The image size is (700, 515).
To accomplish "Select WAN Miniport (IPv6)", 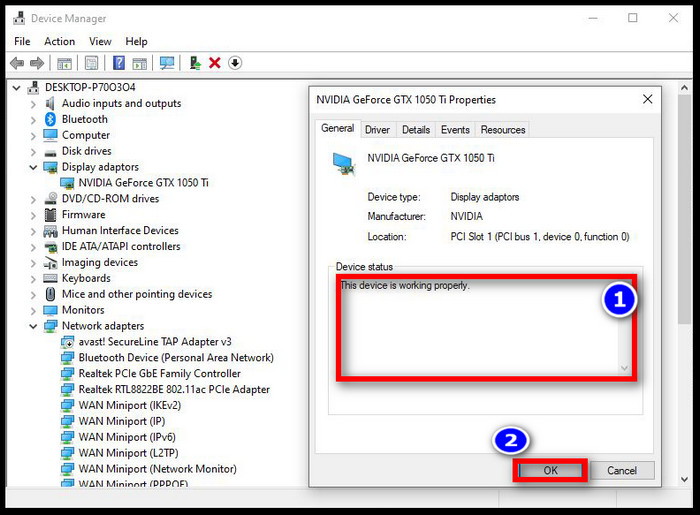I will [x=127, y=437].
